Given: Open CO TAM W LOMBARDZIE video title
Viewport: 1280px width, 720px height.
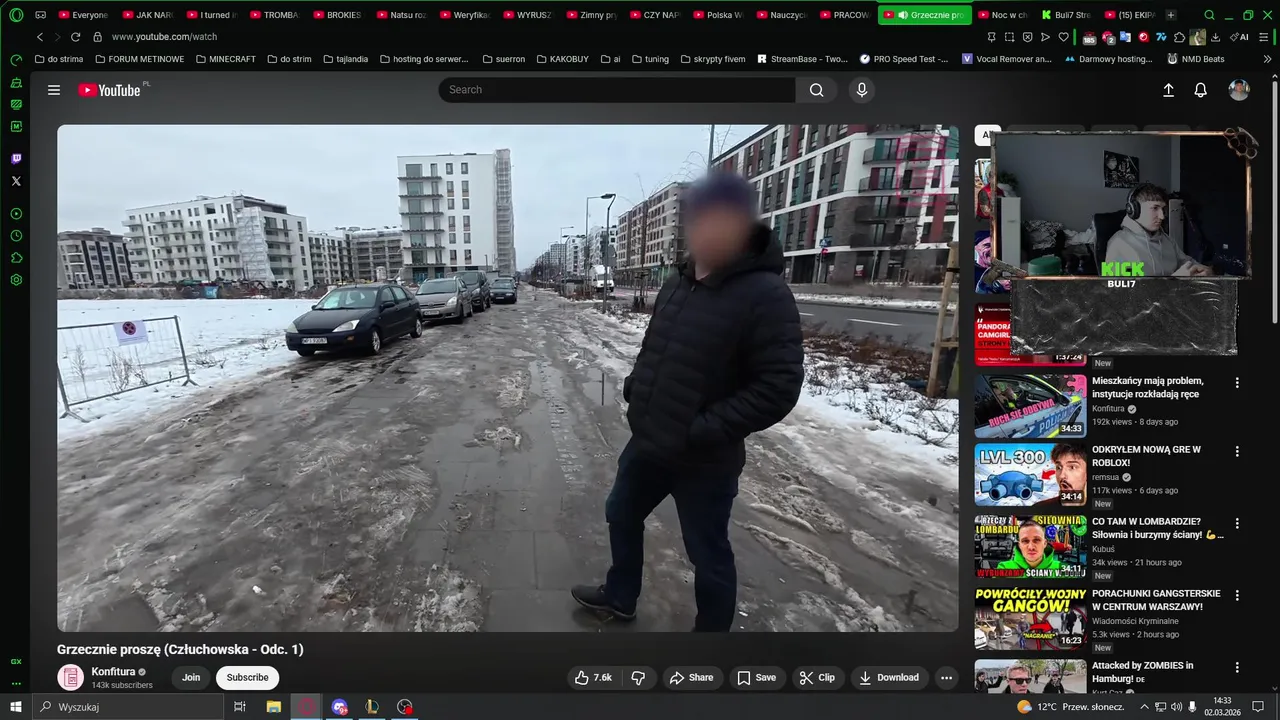Looking at the screenshot, I should [1157, 528].
